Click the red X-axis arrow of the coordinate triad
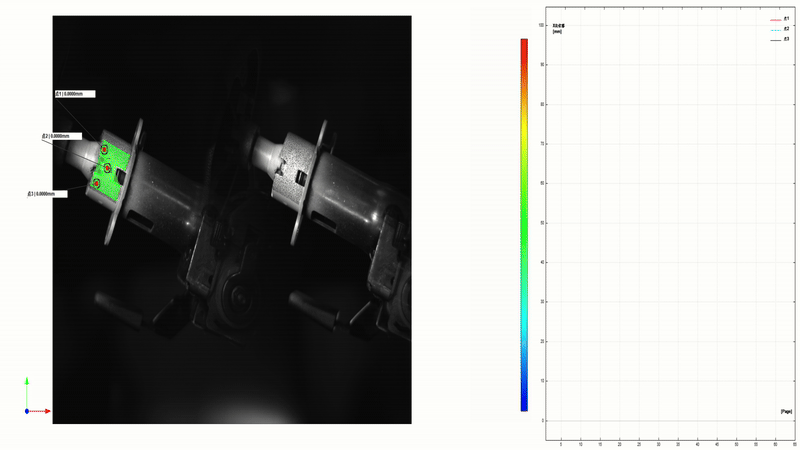Screen dimensions: 800x450 click(x=45, y=411)
